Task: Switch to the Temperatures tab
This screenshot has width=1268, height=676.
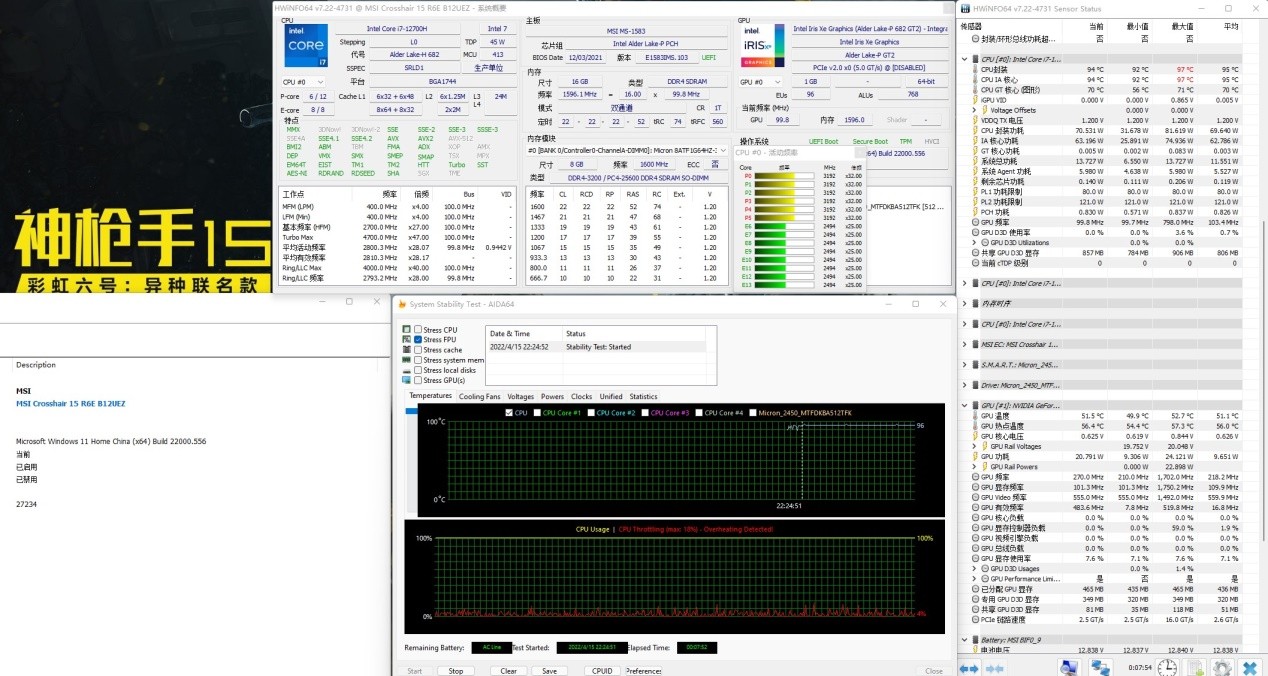Action: (x=431, y=396)
